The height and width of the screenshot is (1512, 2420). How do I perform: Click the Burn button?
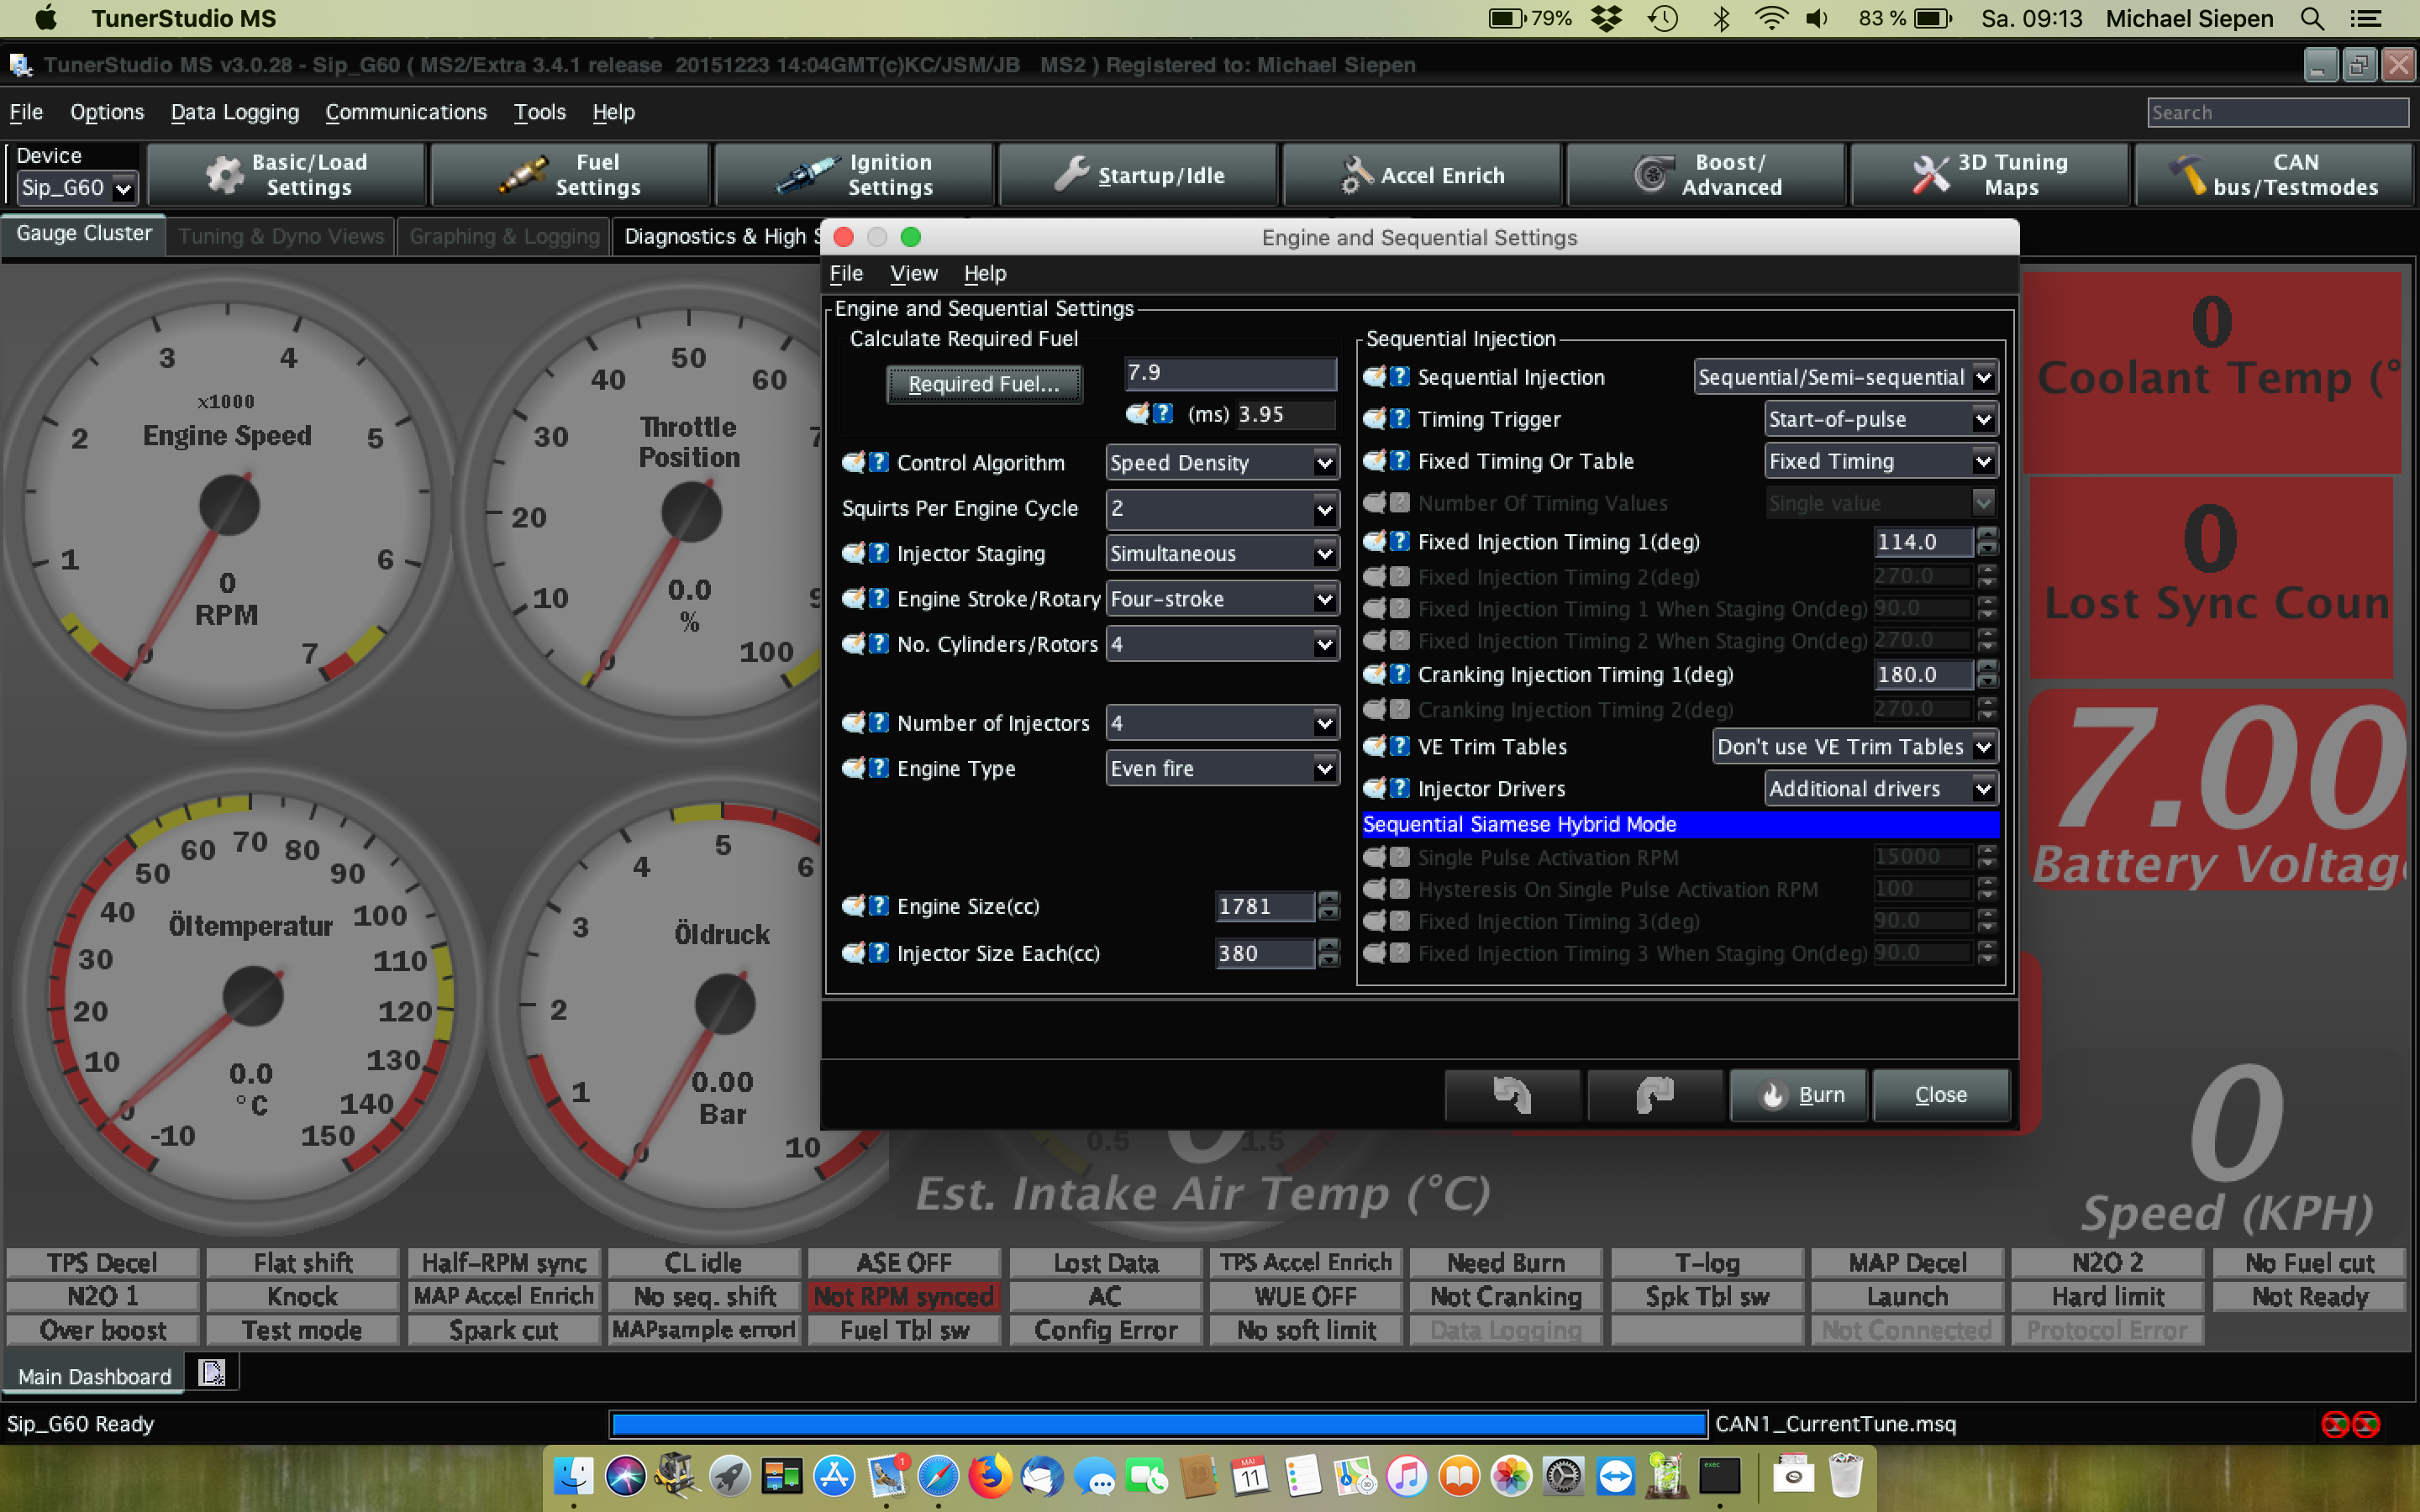[x=1799, y=1095]
